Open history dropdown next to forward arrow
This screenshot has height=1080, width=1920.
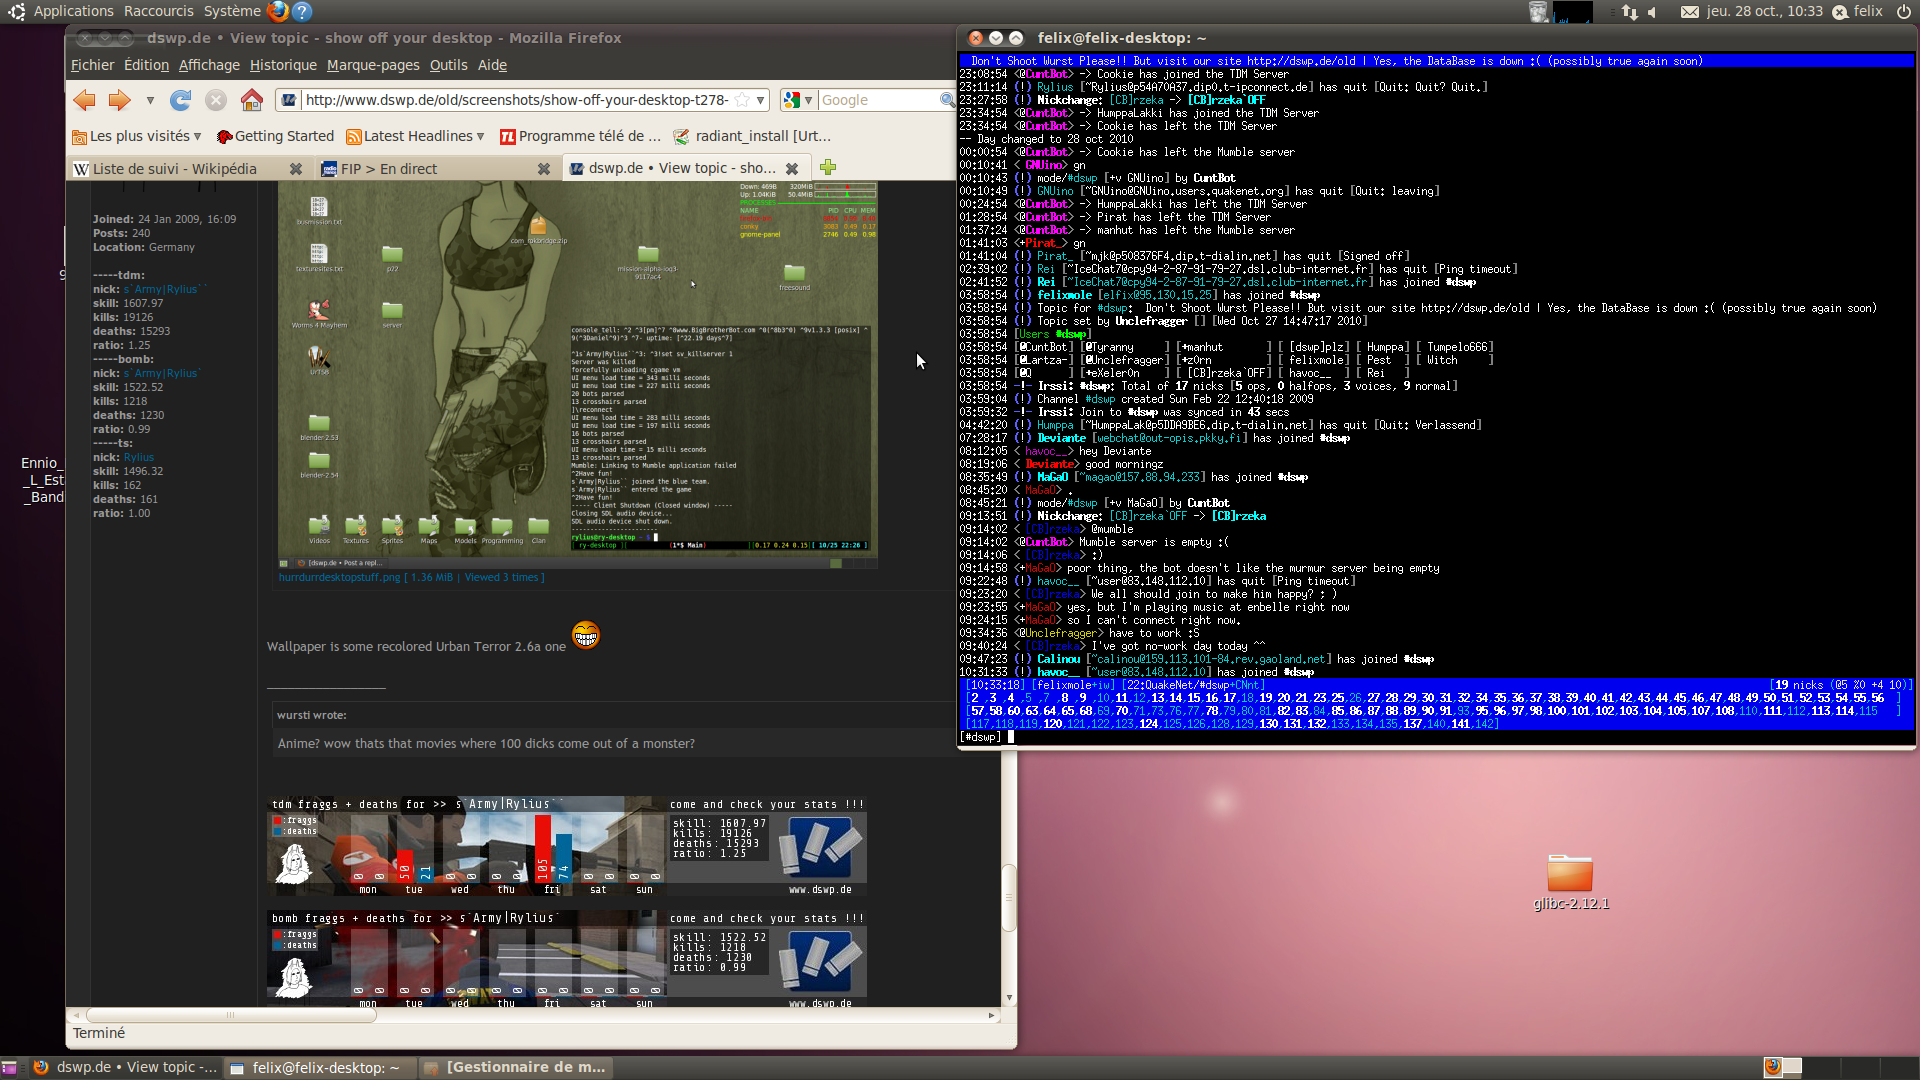coord(150,100)
